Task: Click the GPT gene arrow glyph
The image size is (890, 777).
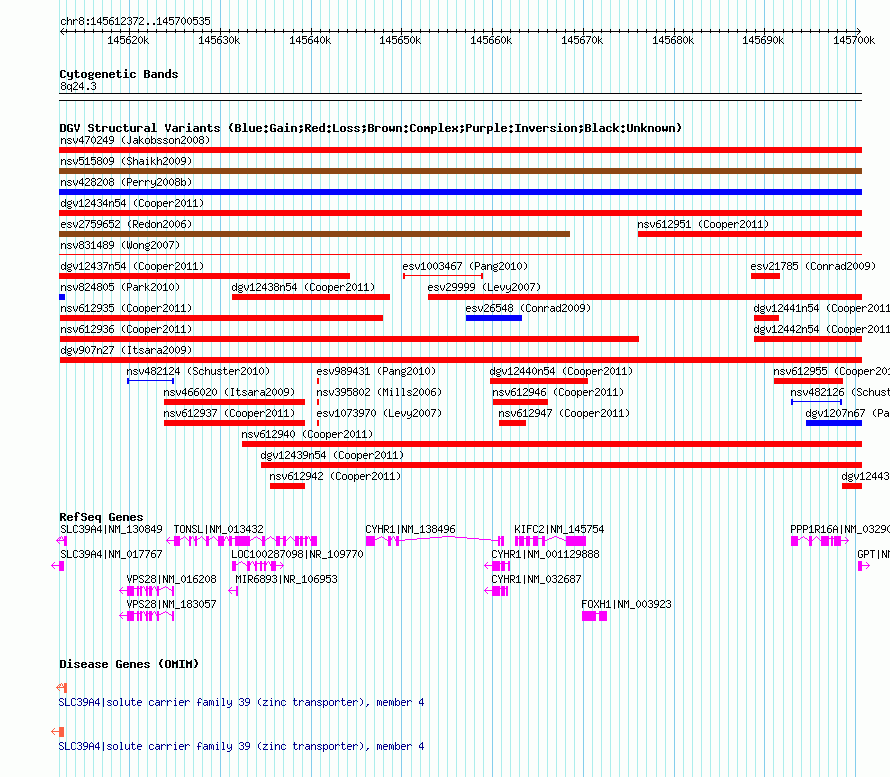Action: pos(863,566)
